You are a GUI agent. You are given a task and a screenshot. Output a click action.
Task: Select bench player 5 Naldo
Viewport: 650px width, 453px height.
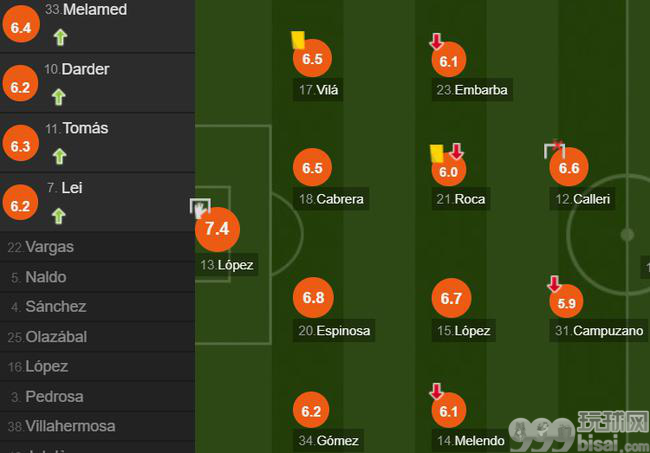point(97,277)
